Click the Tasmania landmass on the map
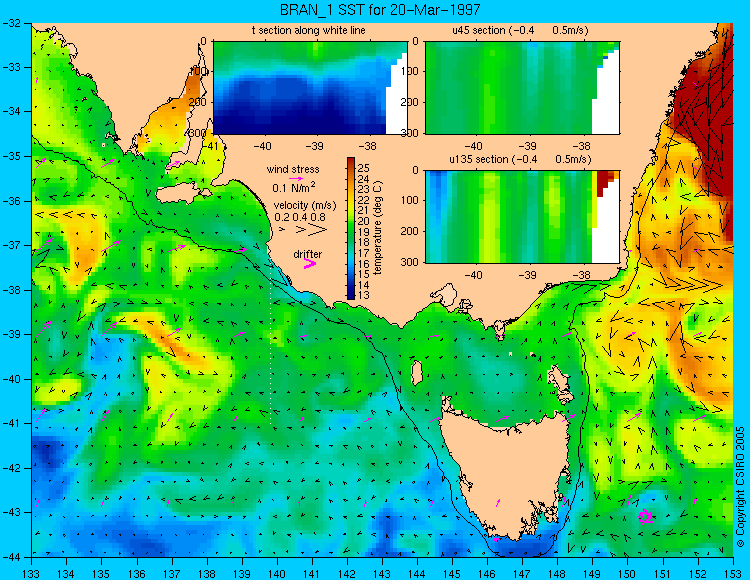This screenshot has width=750, height=580. (507, 473)
